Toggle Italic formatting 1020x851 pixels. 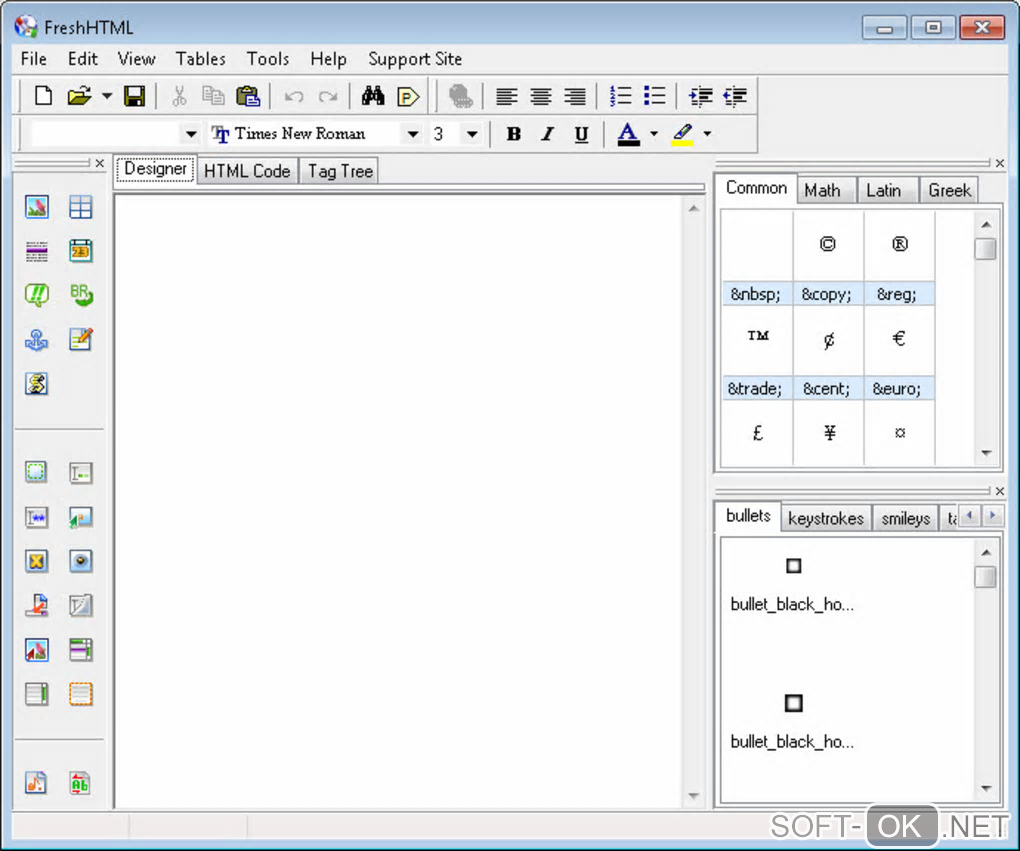coord(547,134)
